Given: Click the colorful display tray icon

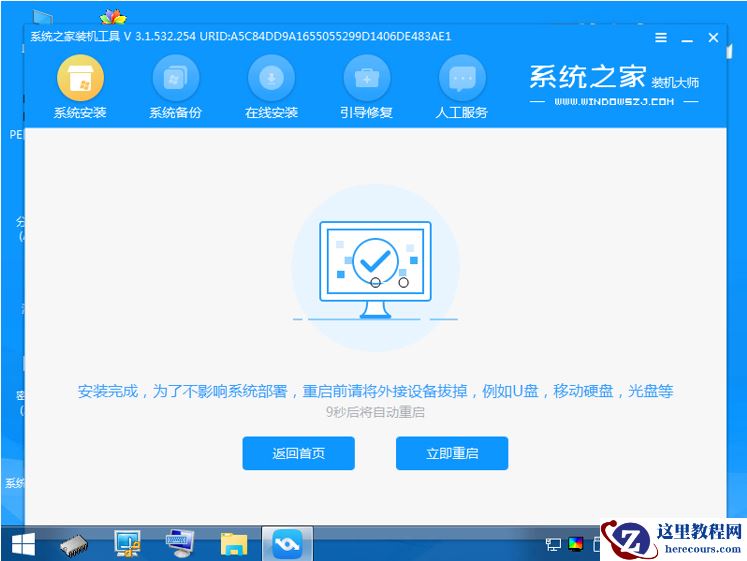Looking at the screenshot, I should pyautogui.click(x=575, y=544).
